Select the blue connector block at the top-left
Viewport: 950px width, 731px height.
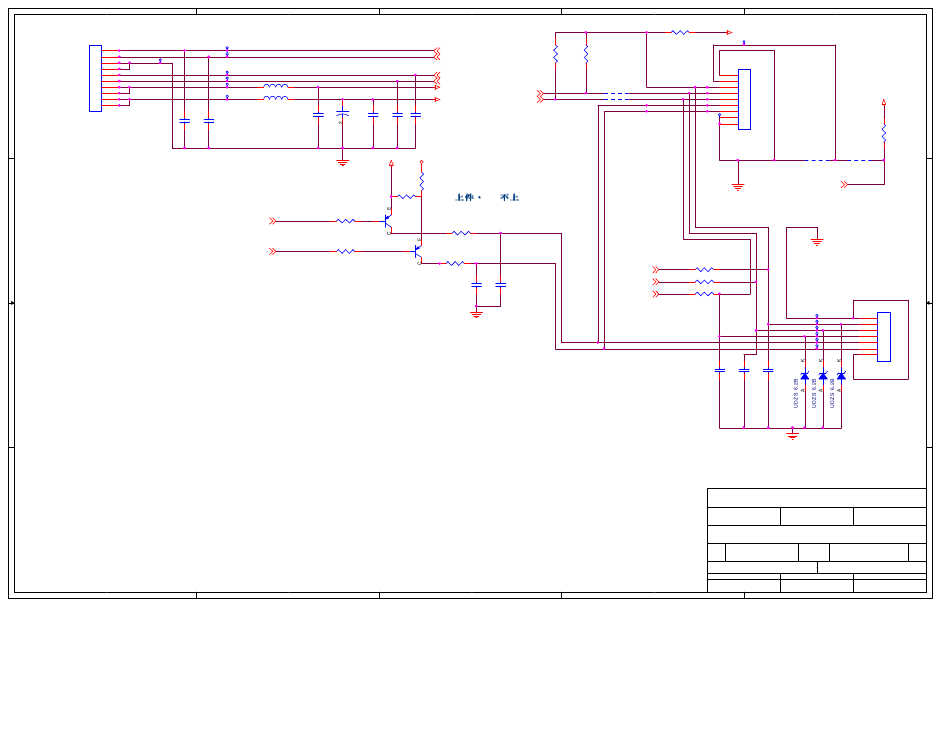tap(95, 78)
